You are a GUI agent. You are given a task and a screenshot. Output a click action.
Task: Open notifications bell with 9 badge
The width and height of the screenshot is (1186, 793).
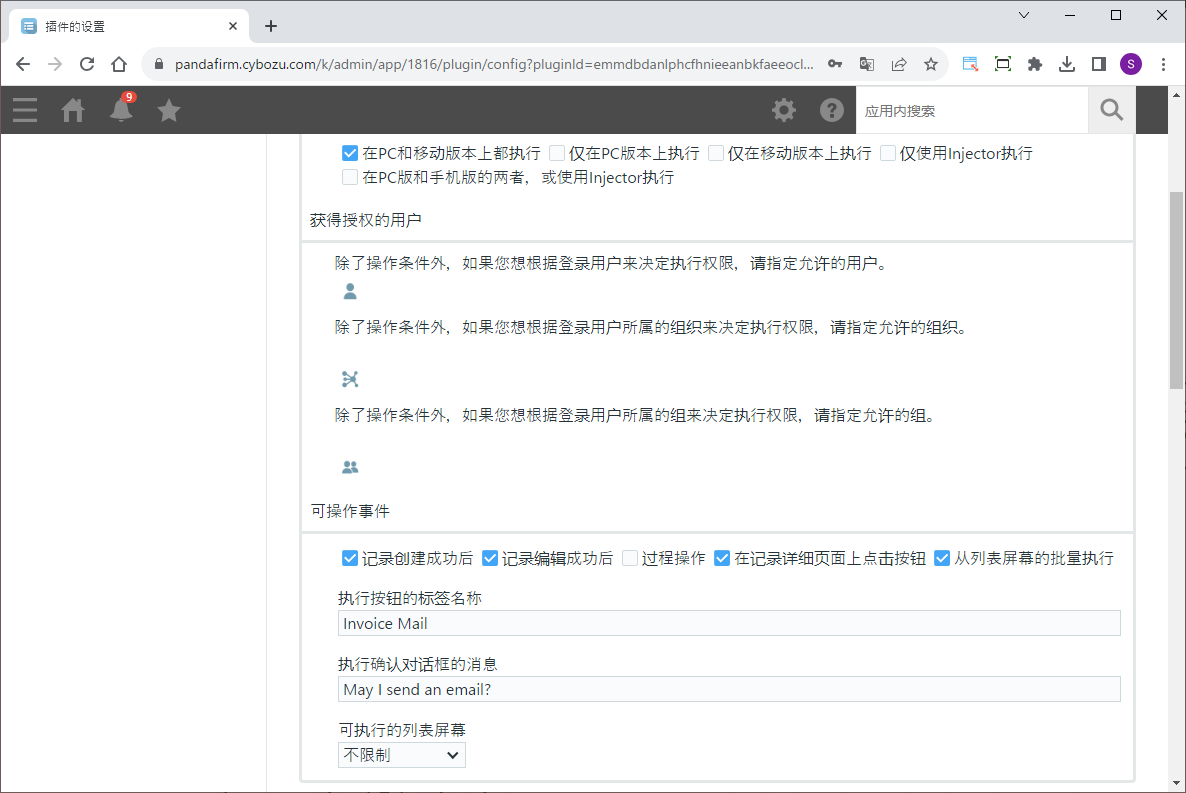[x=121, y=110]
